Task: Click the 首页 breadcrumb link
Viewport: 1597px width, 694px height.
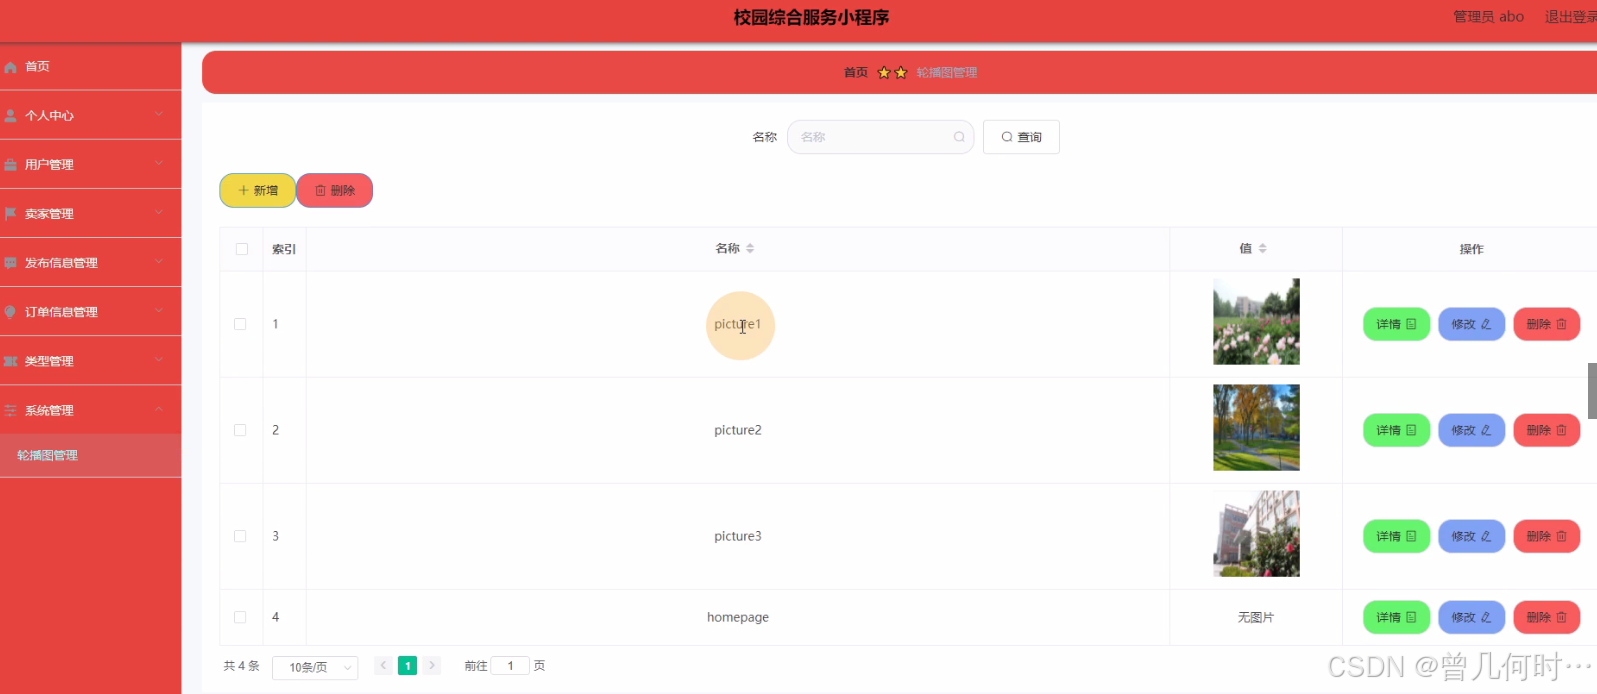Action: point(856,73)
